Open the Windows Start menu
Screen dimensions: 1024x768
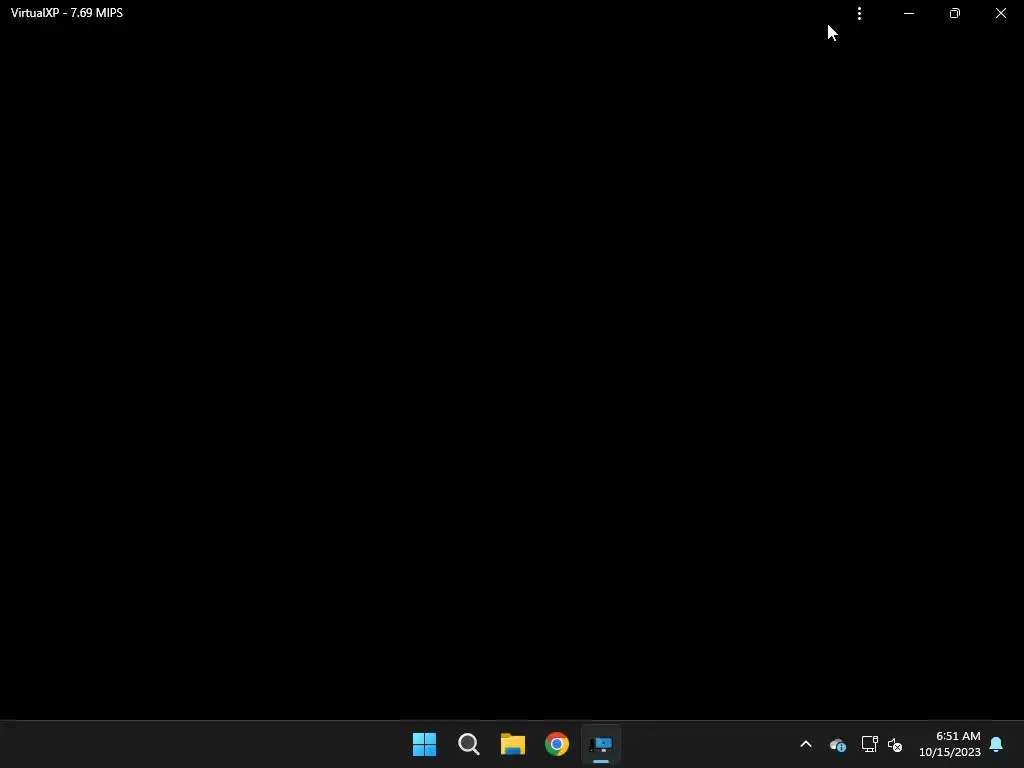[x=424, y=744]
